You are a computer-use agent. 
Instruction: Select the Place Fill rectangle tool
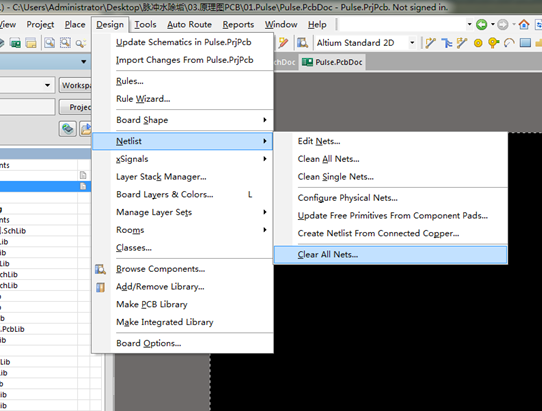[525, 43]
